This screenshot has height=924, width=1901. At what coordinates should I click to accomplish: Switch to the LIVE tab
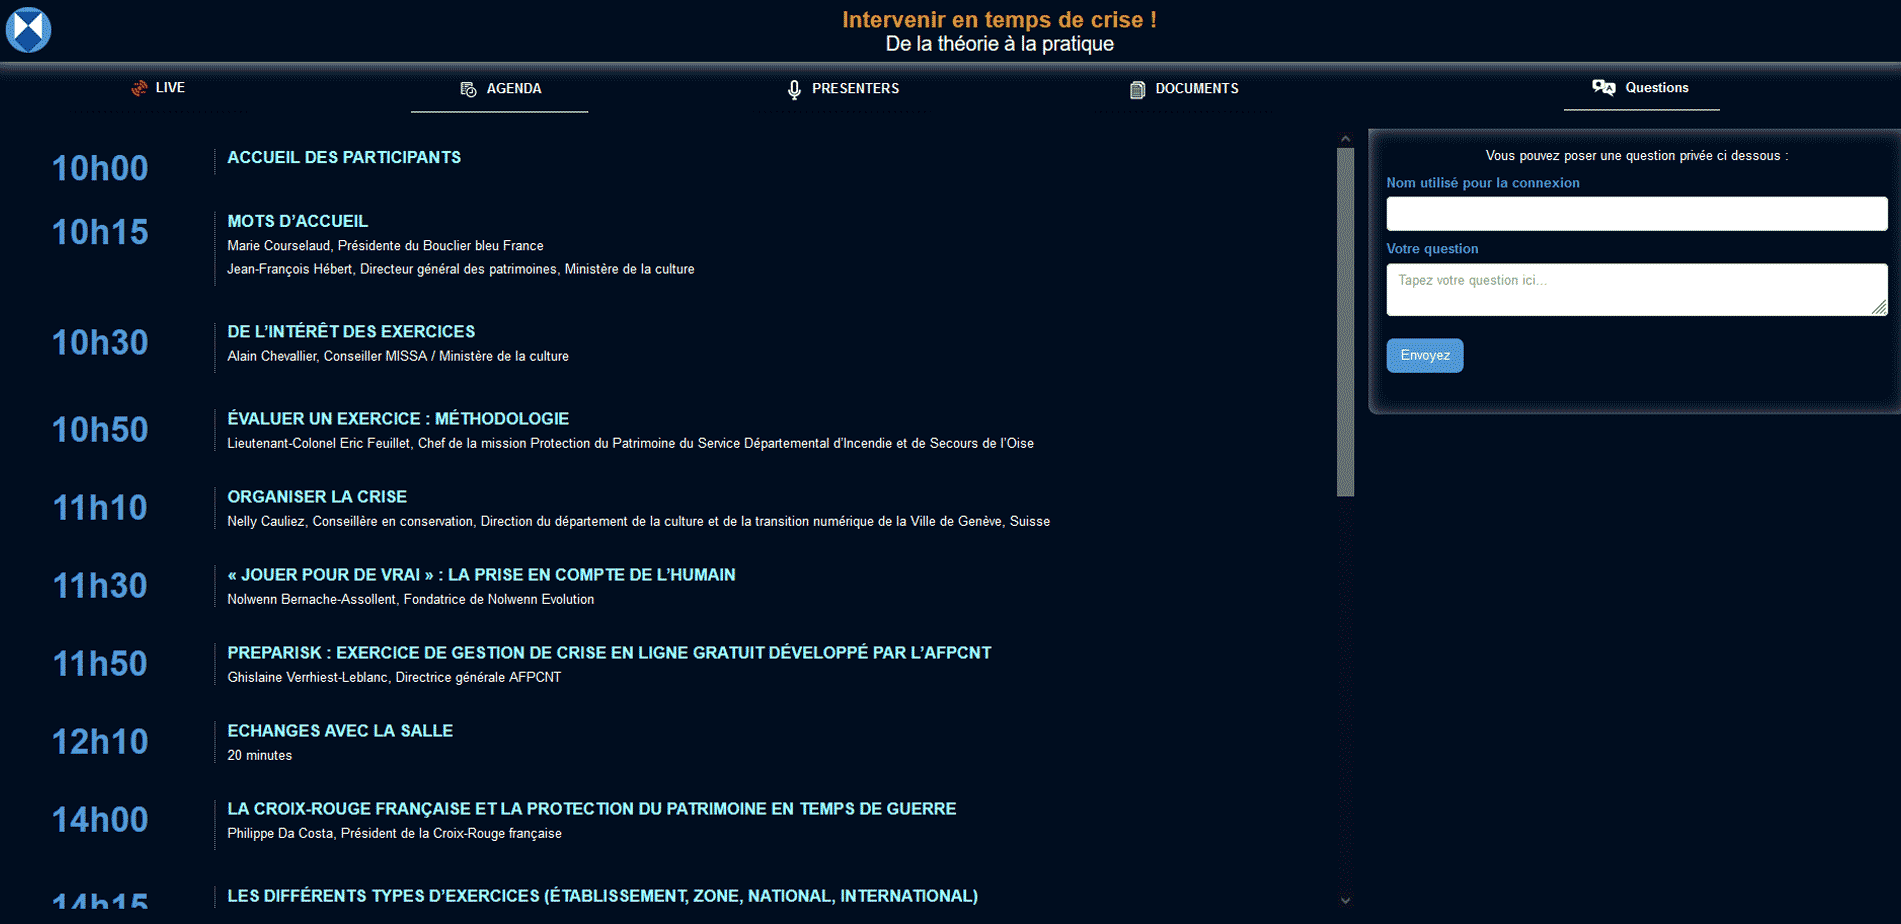[x=170, y=88]
